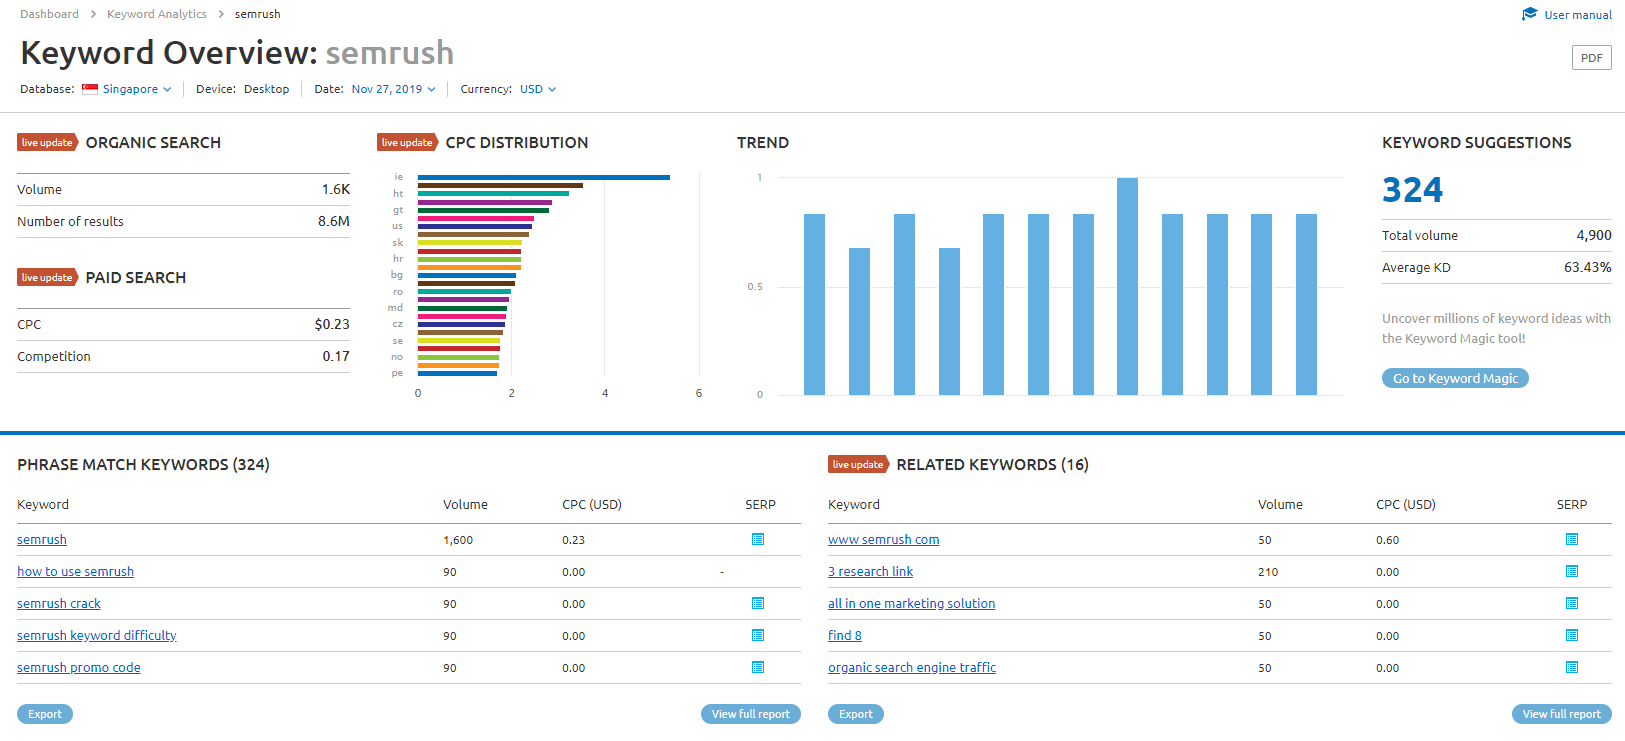Open semrush keyword difficulty link

coord(97,636)
